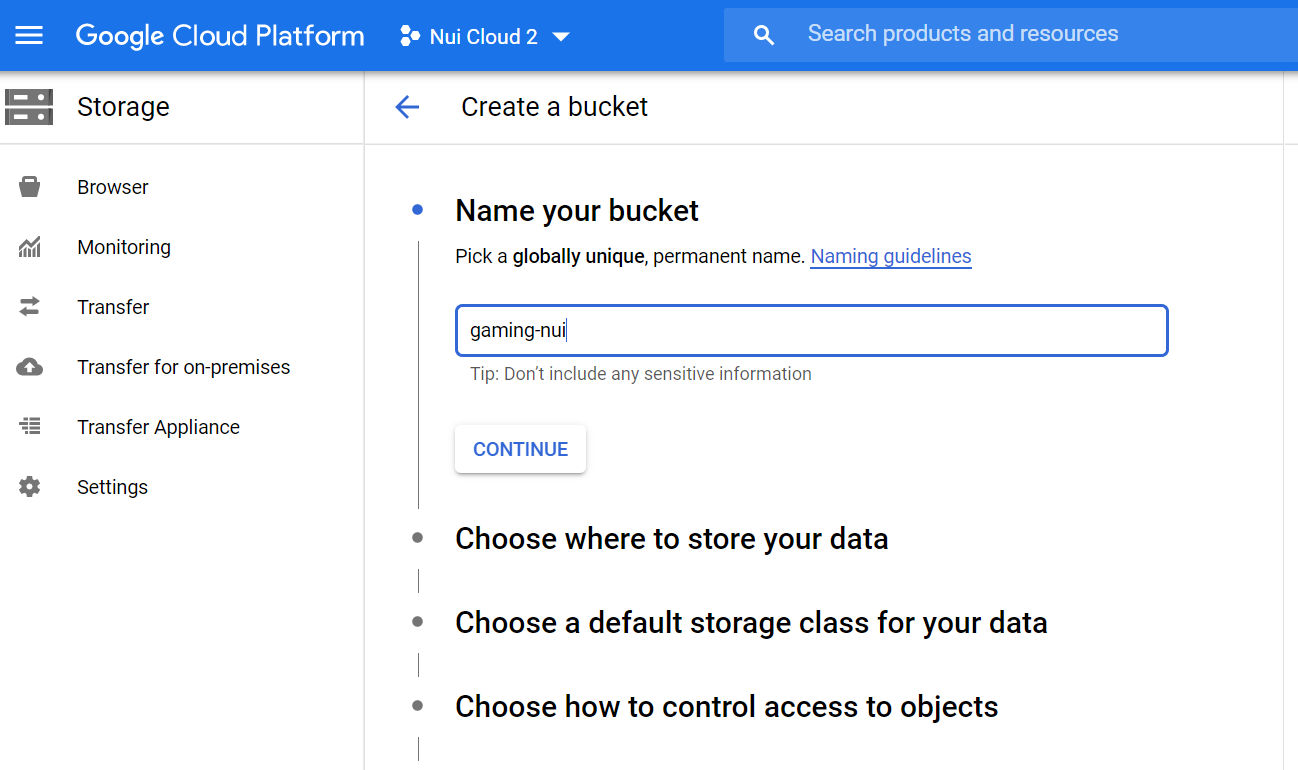1298x770 pixels.
Task: Click the bucket name input field
Action: pyautogui.click(x=811, y=330)
